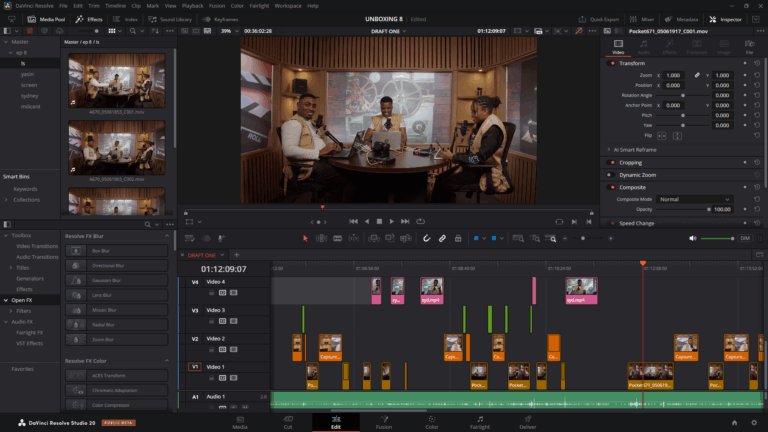Open the Media Pool panel button
The width and height of the screenshot is (768, 432).
click(47, 19)
